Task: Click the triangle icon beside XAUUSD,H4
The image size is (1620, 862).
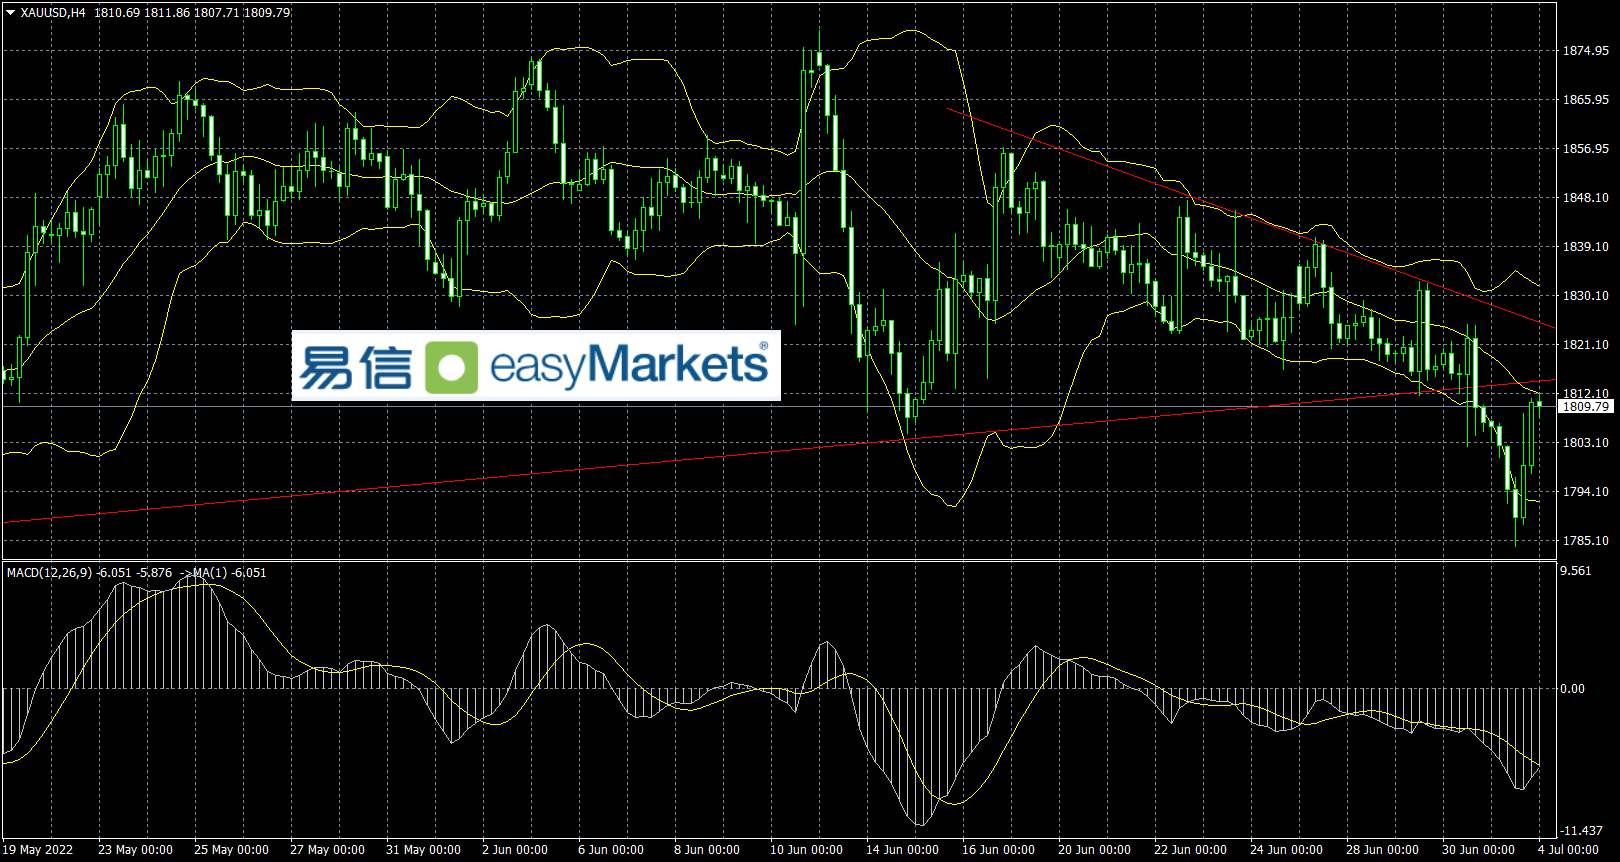Action: (x=11, y=13)
